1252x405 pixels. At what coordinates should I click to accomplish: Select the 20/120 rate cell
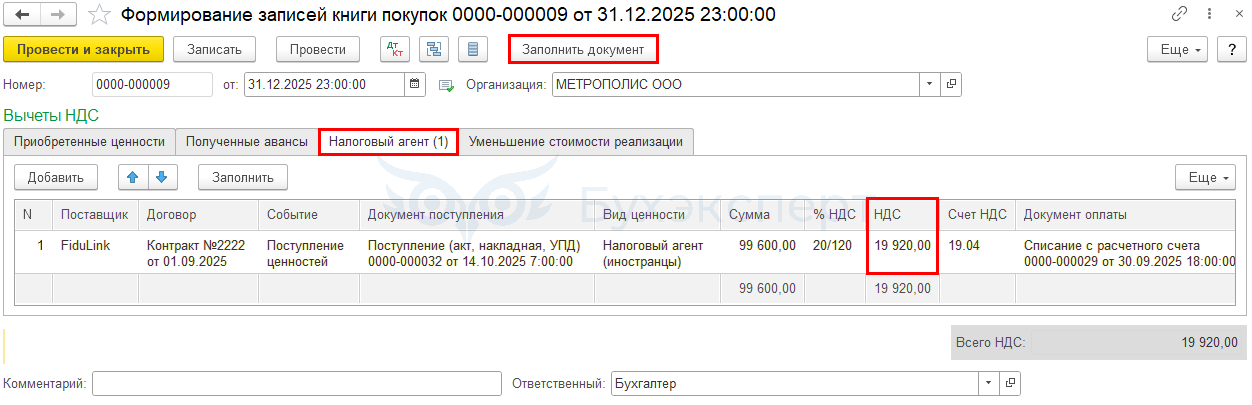pyautogui.click(x=834, y=252)
